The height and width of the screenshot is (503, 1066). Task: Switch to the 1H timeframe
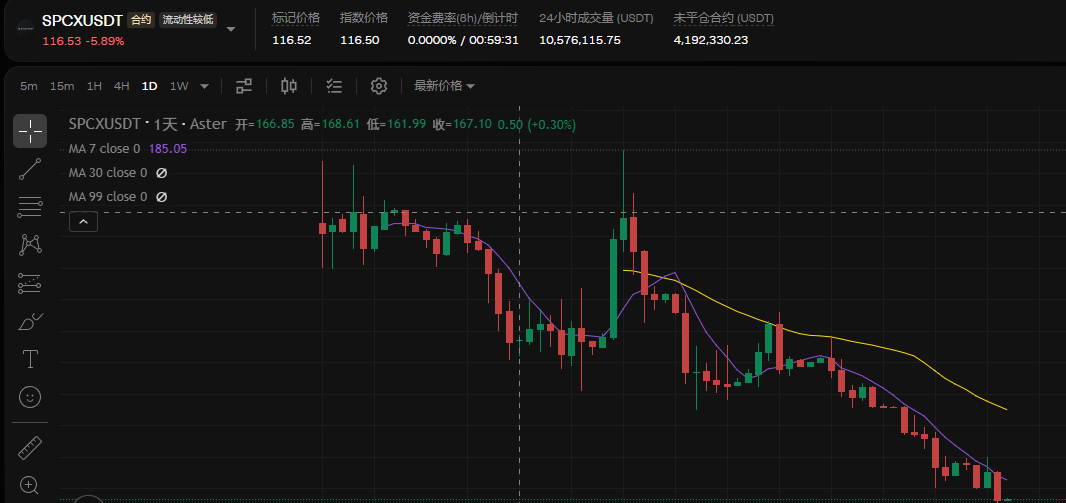[94, 86]
